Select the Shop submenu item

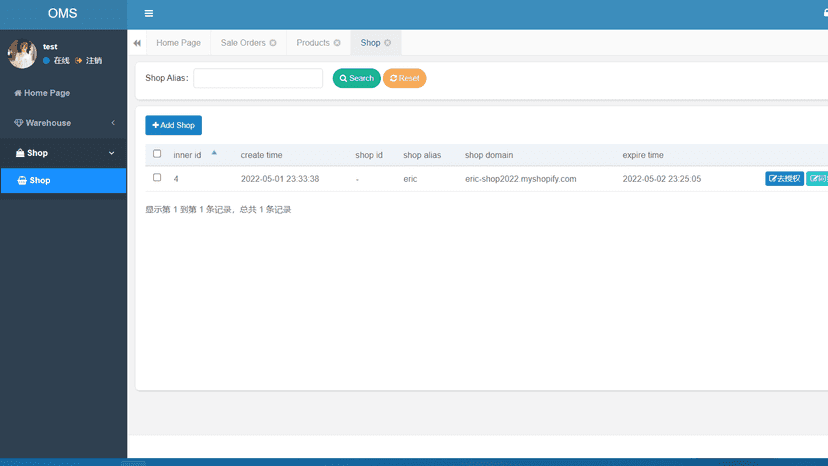point(63,181)
